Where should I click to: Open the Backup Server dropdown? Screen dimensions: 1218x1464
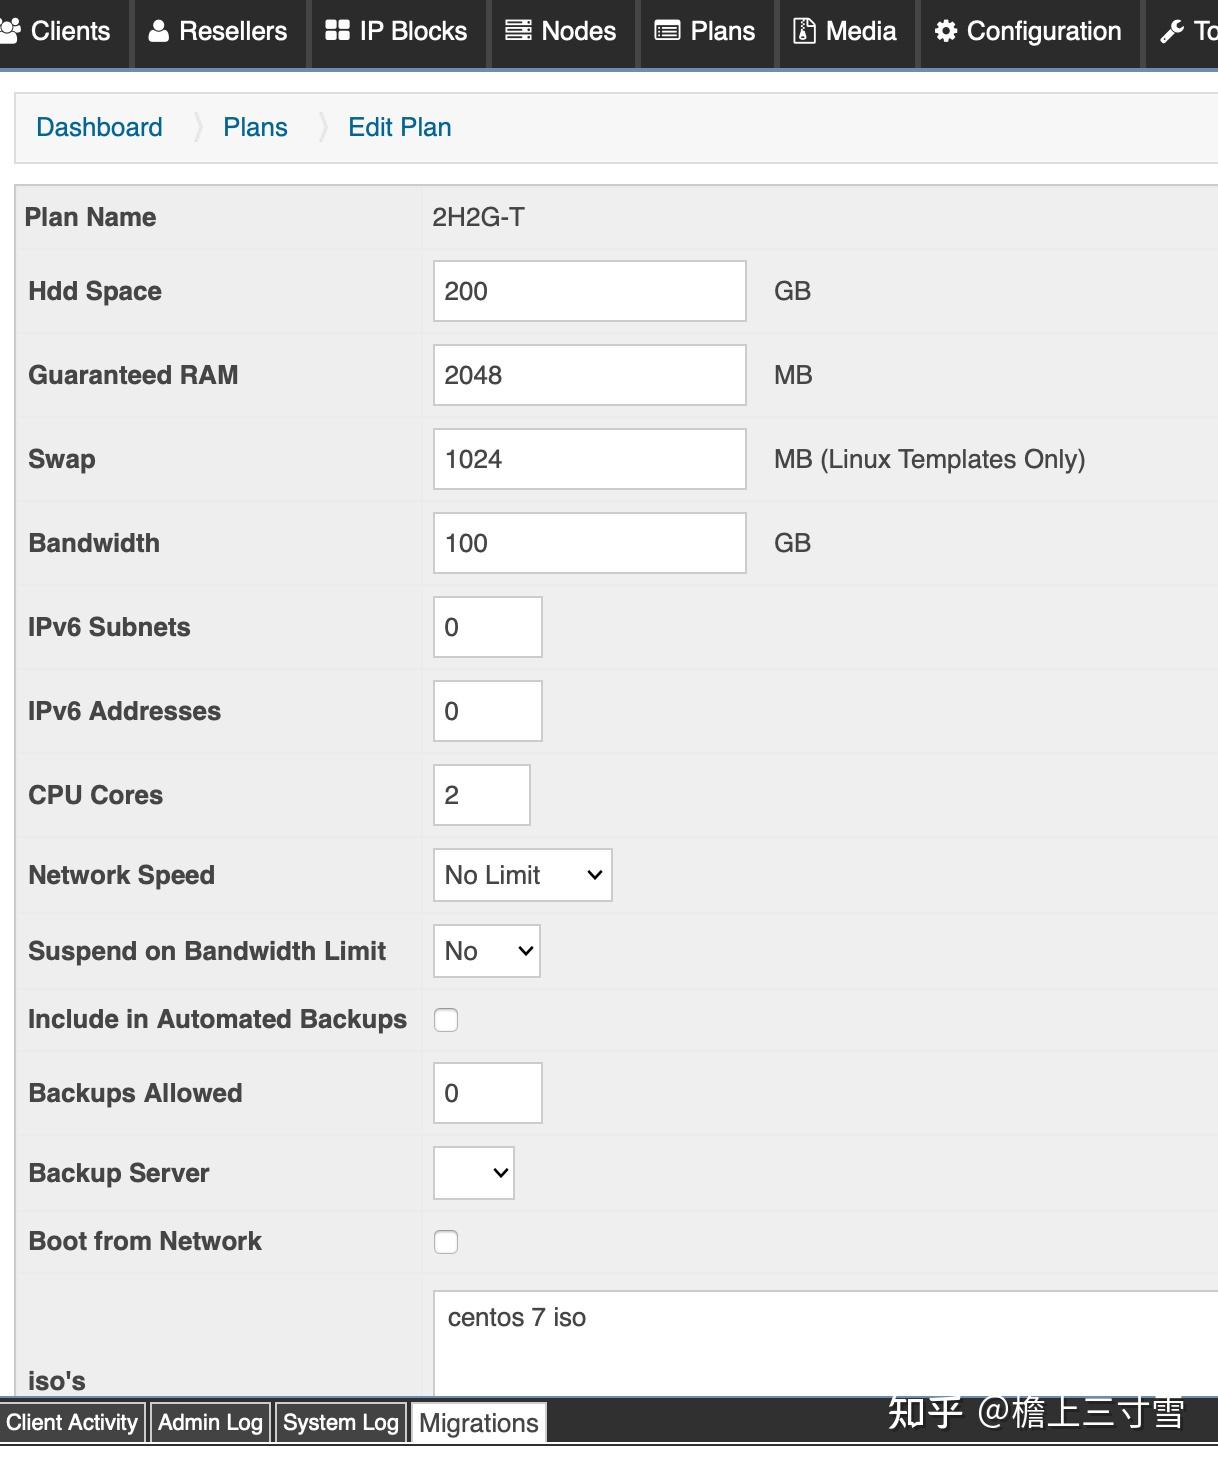click(x=473, y=1173)
